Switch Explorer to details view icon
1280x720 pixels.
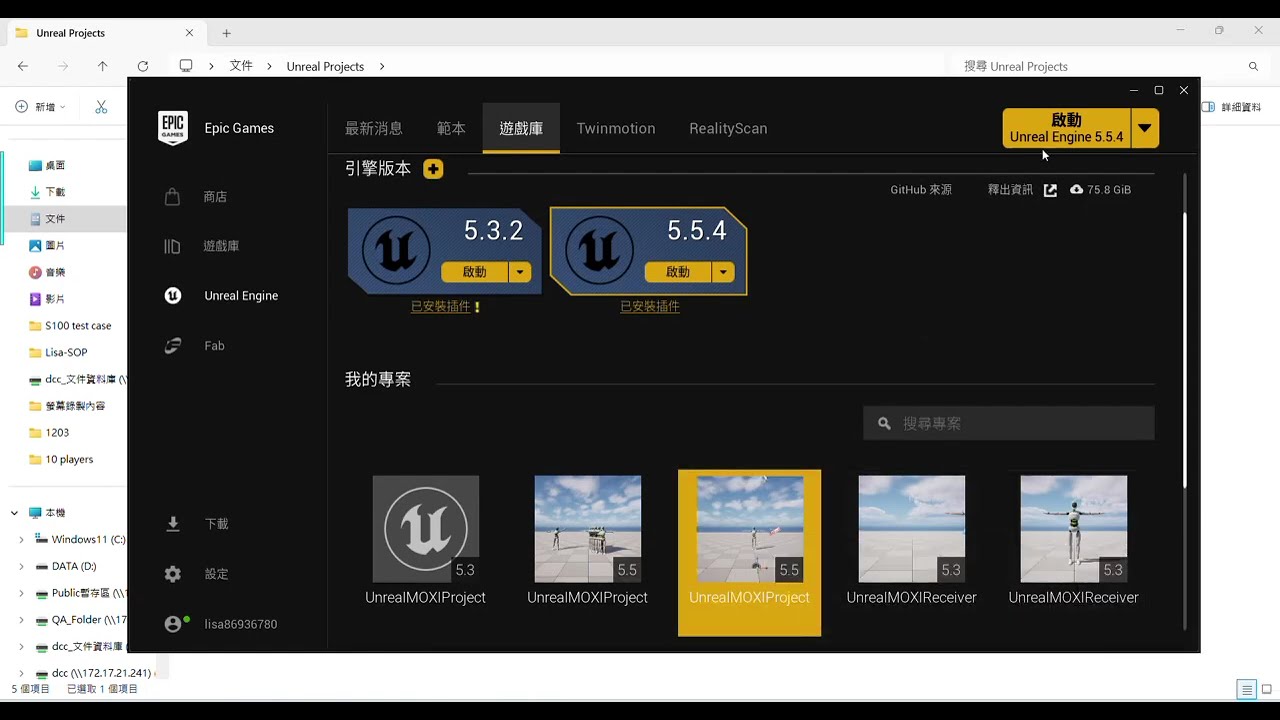click(1246, 689)
